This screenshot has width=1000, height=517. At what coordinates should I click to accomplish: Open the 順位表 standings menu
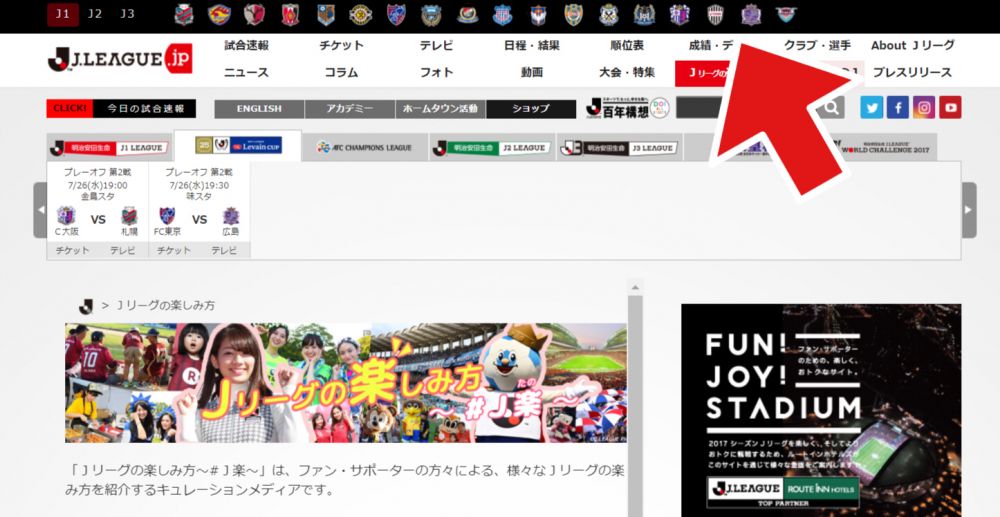pos(627,45)
